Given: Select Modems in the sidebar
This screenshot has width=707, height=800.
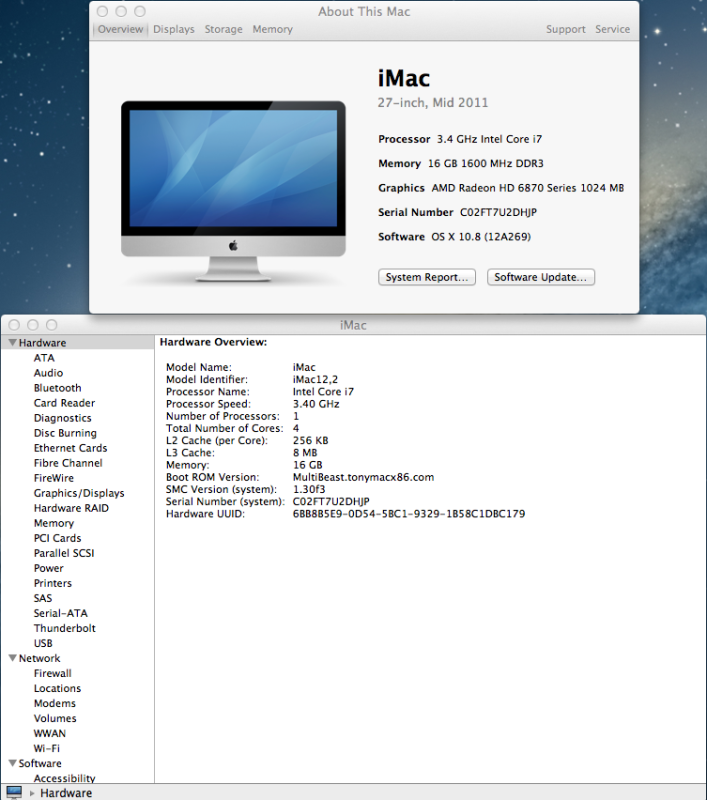Looking at the screenshot, I should pos(55,703).
